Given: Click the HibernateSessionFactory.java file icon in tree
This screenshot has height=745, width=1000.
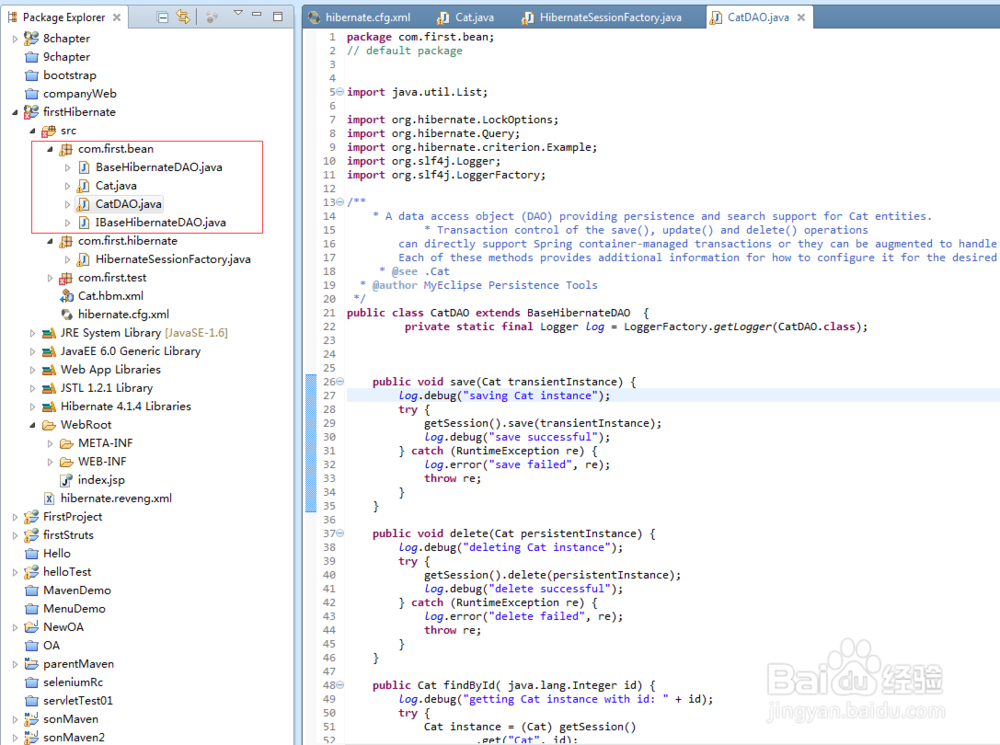Looking at the screenshot, I should 83,260.
